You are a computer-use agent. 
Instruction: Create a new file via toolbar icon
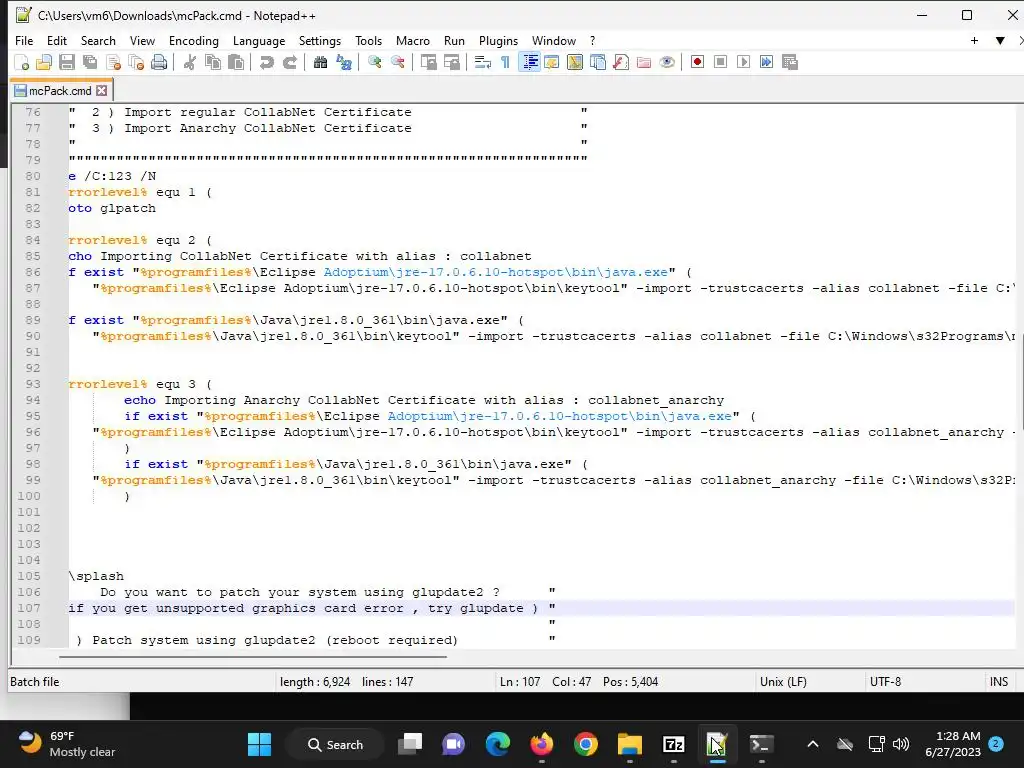click(22, 62)
